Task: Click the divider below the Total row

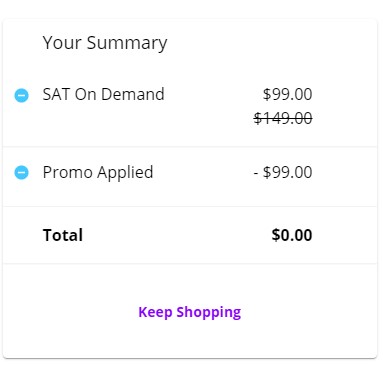Action: click(x=190, y=263)
